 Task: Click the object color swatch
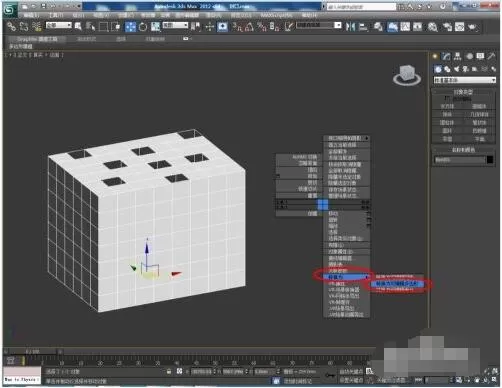pos(490,160)
